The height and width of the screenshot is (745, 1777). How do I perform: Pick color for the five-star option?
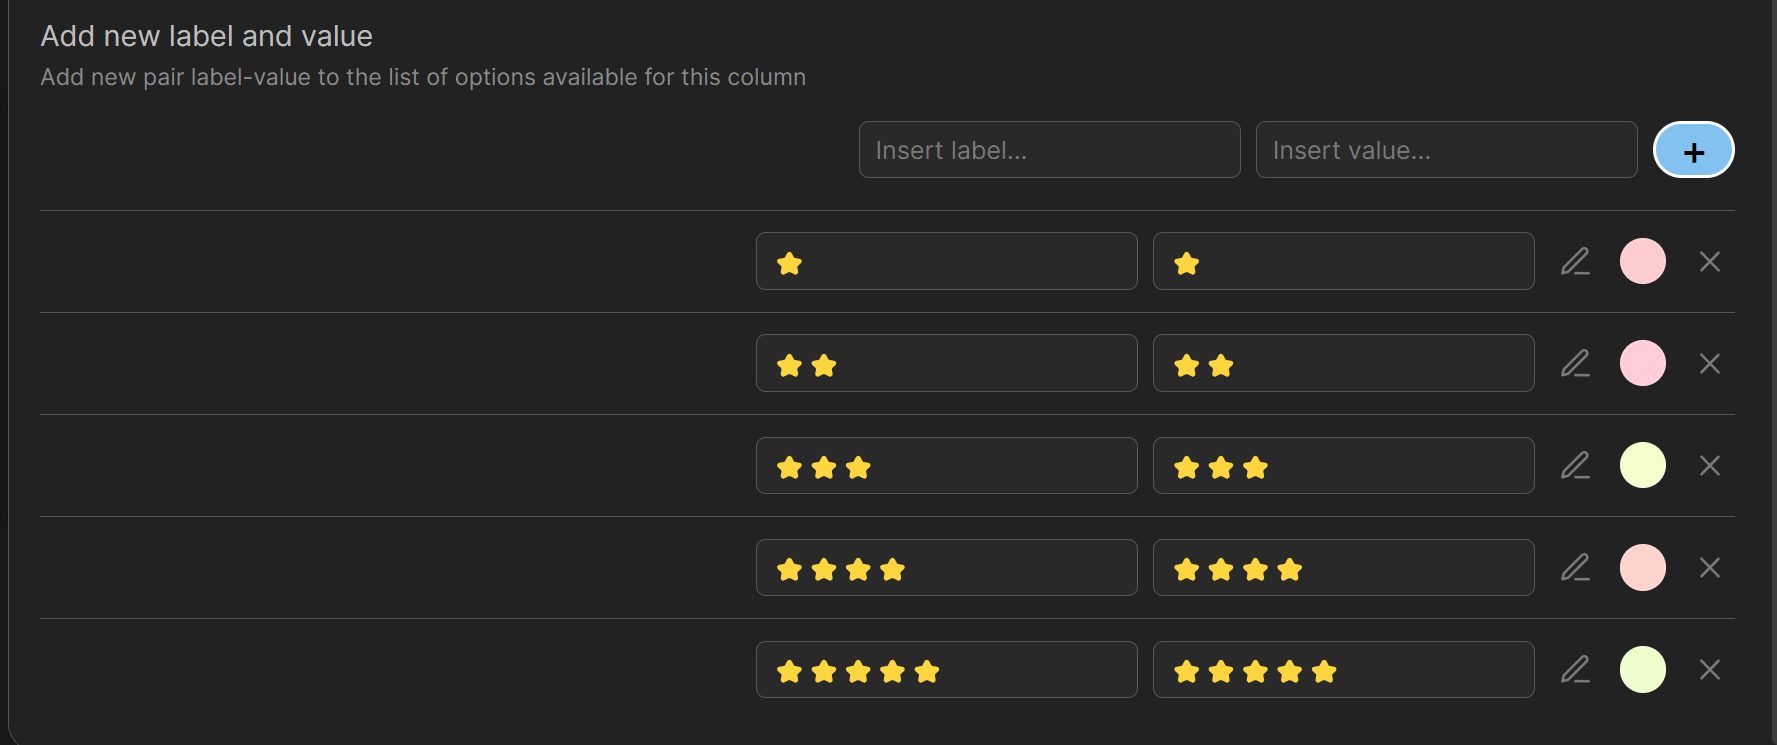1642,669
